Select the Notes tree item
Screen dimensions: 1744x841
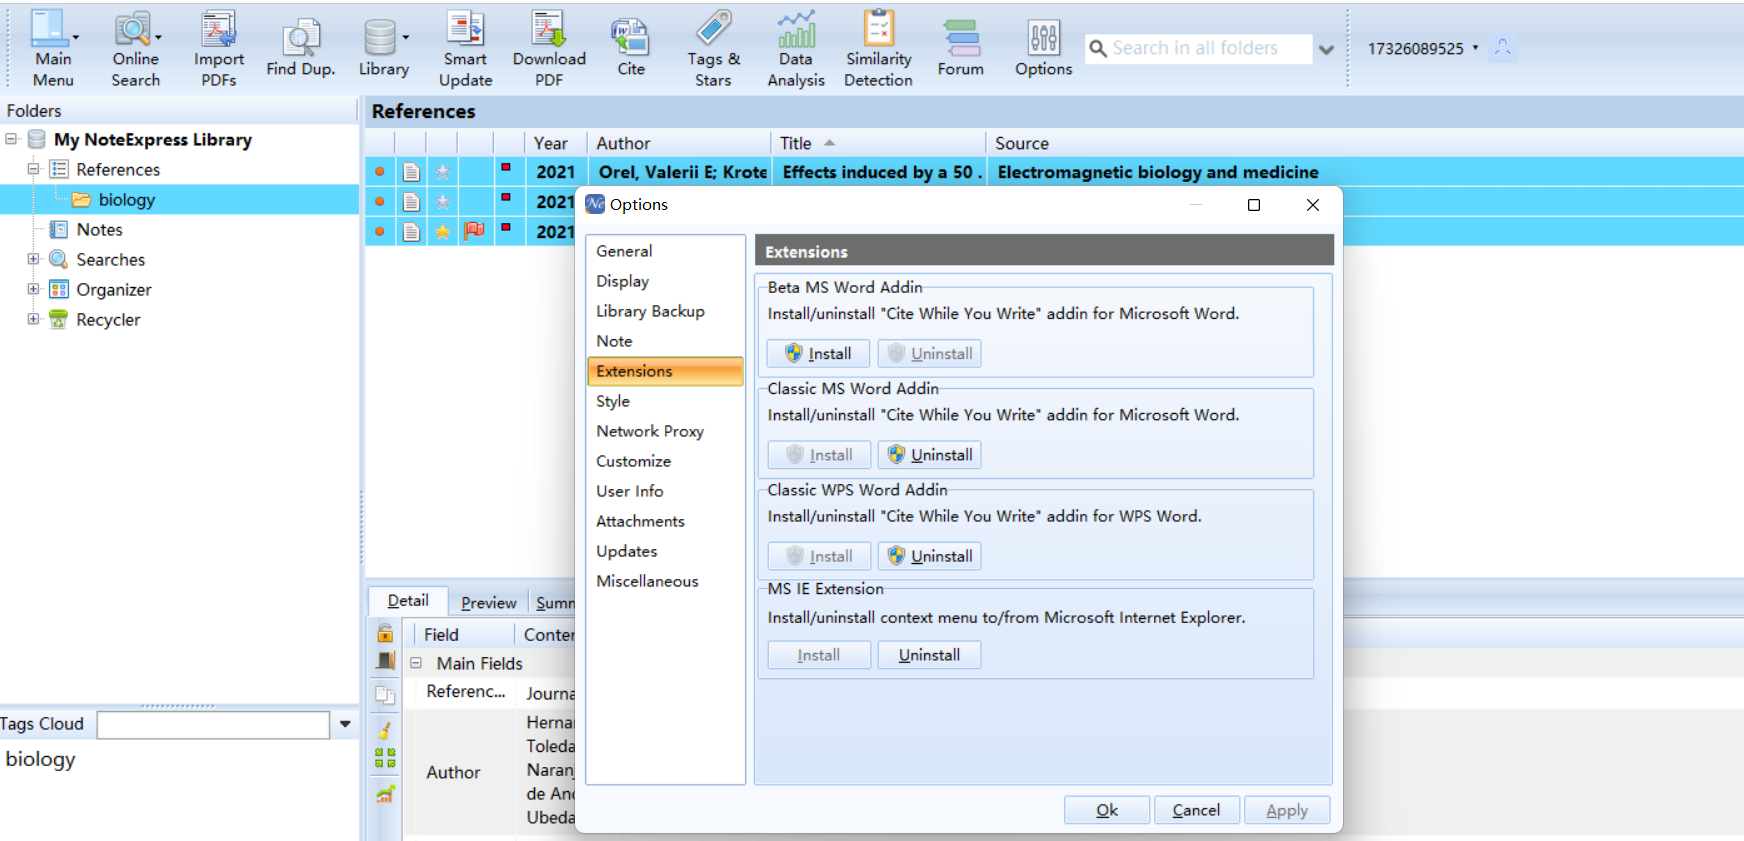click(x=99, y=230)
